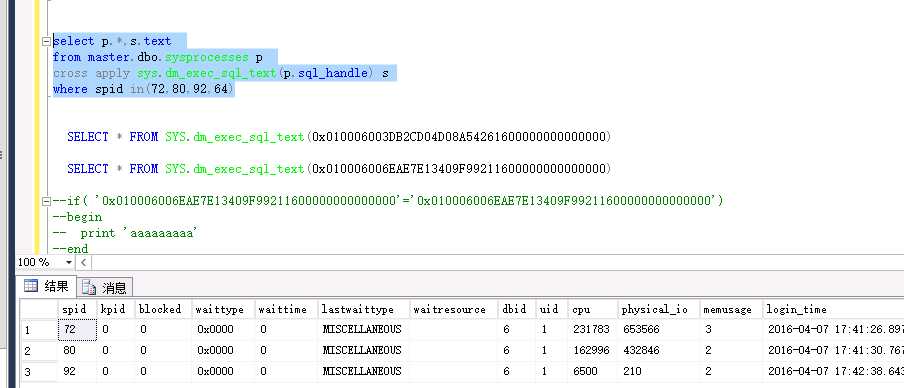
Task: Collapse the commented --if code block
Action: pos(46,201)
